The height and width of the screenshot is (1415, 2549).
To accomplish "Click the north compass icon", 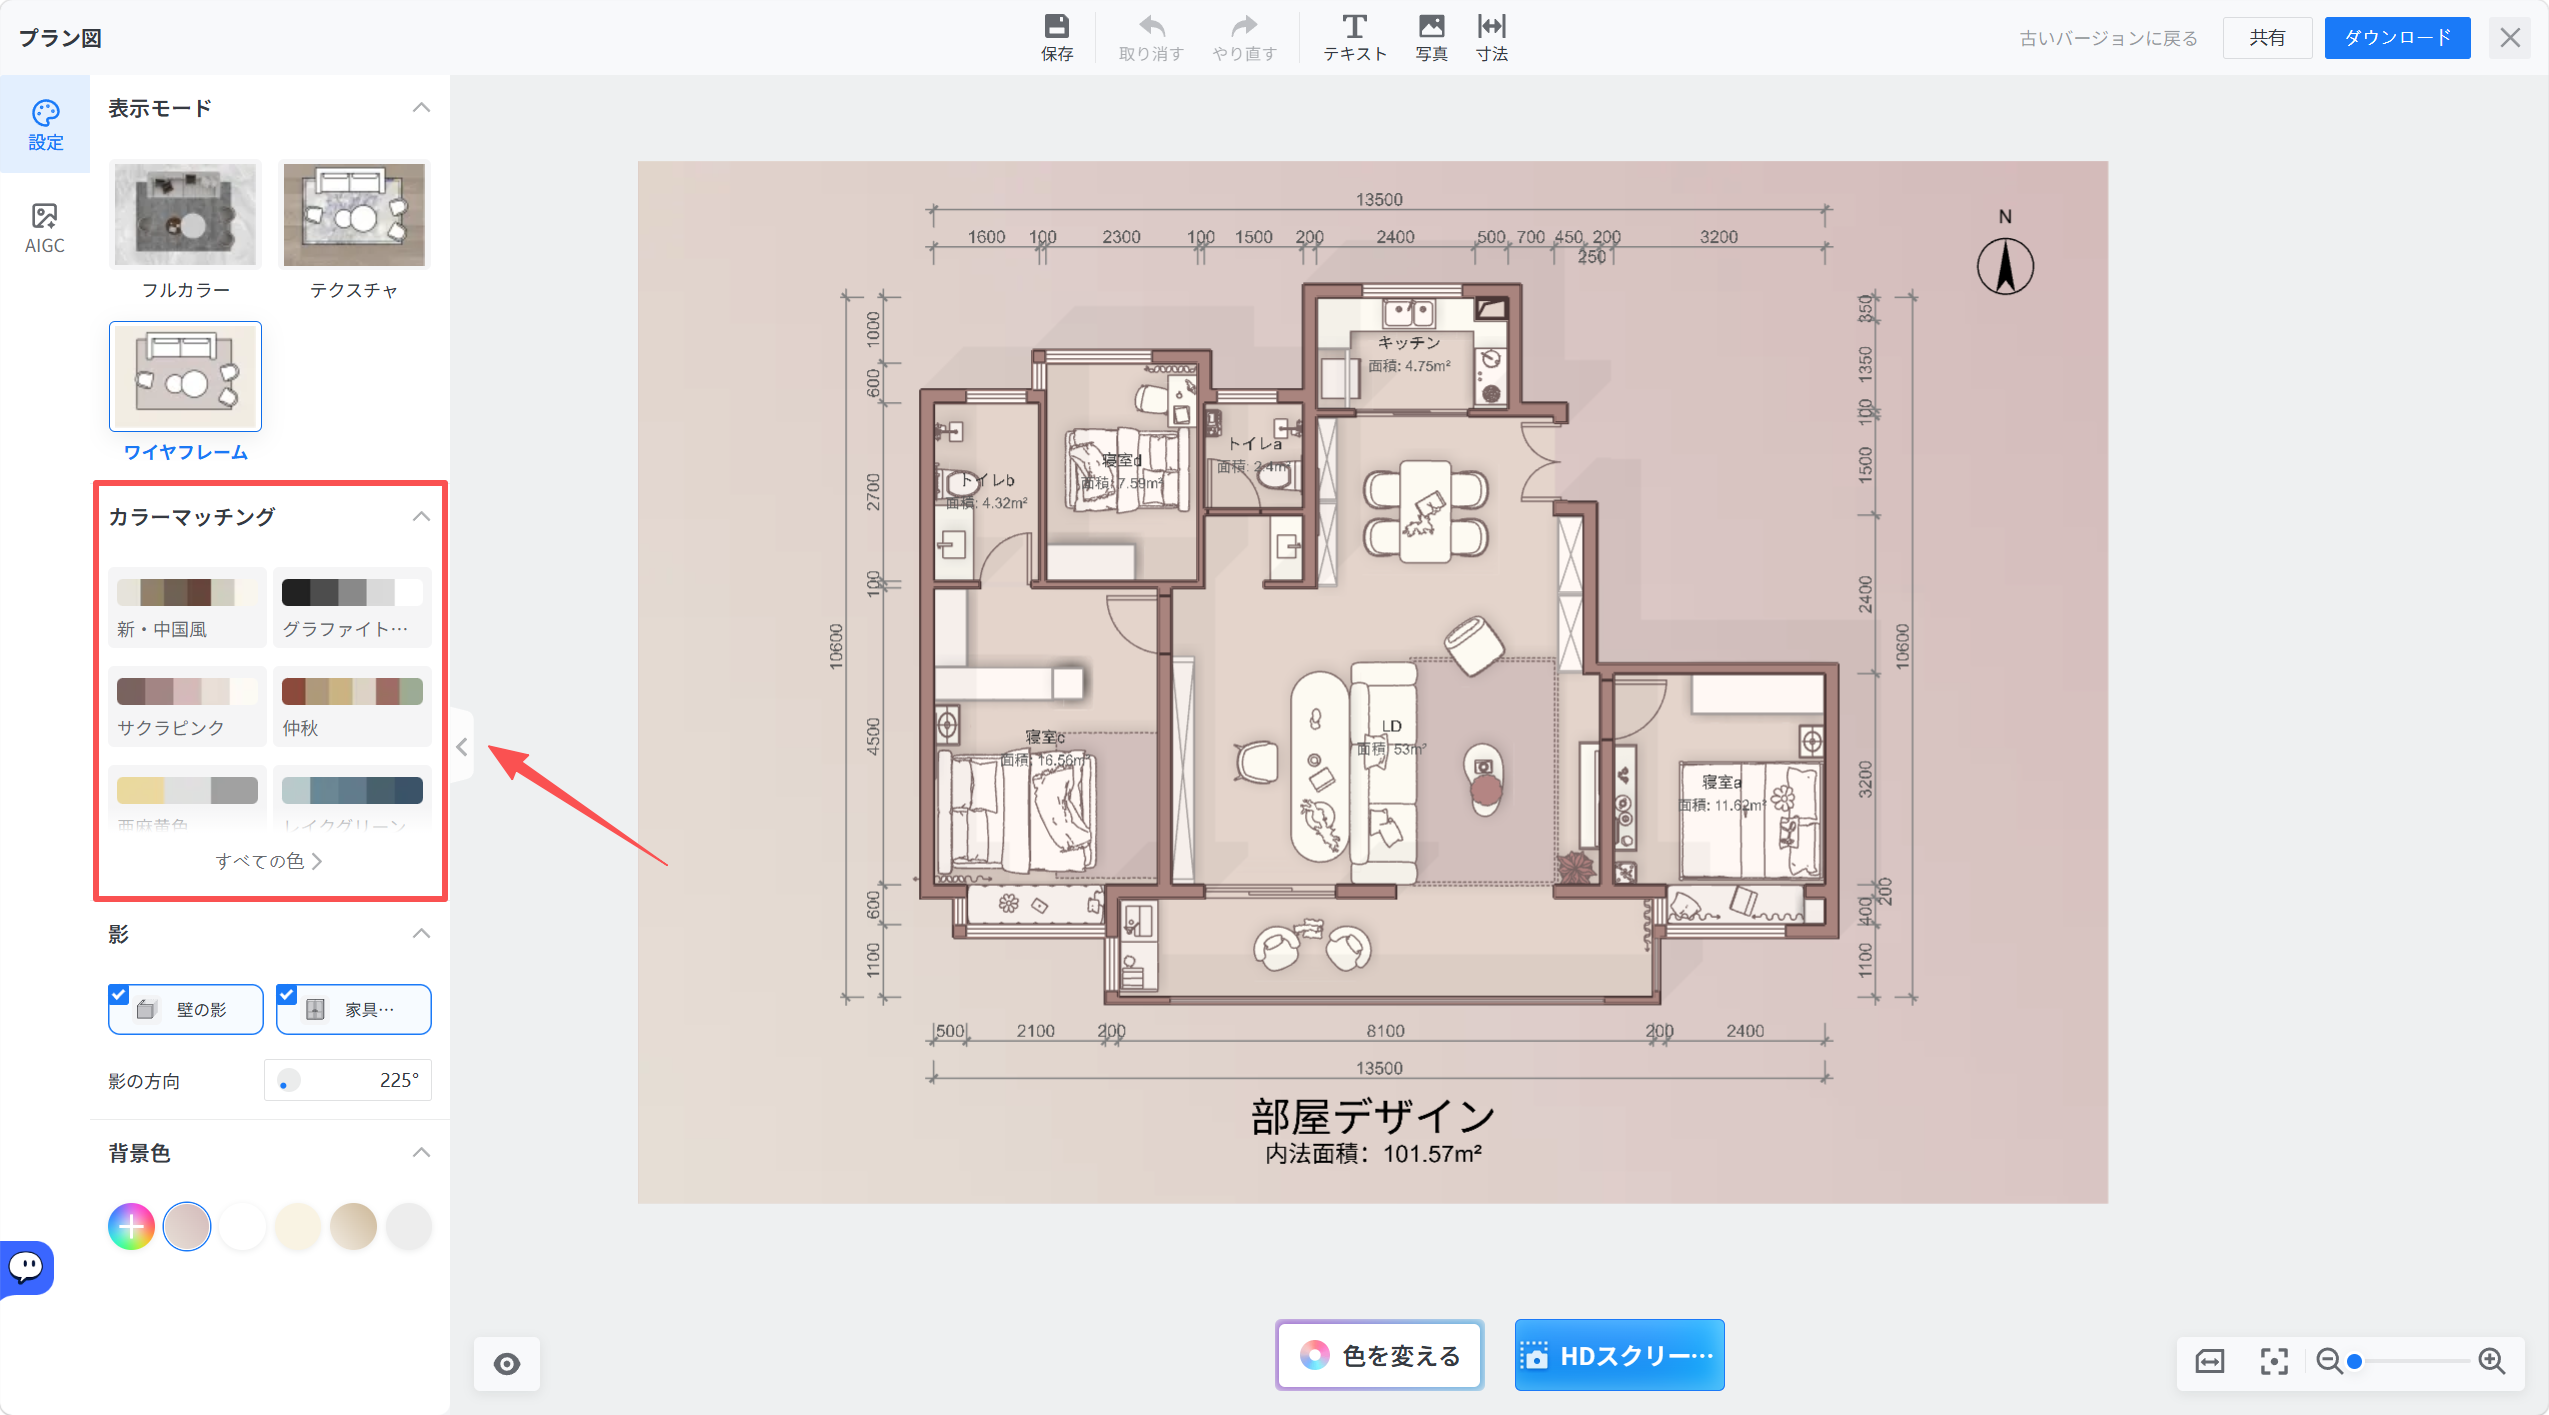I will point(2004,265).
